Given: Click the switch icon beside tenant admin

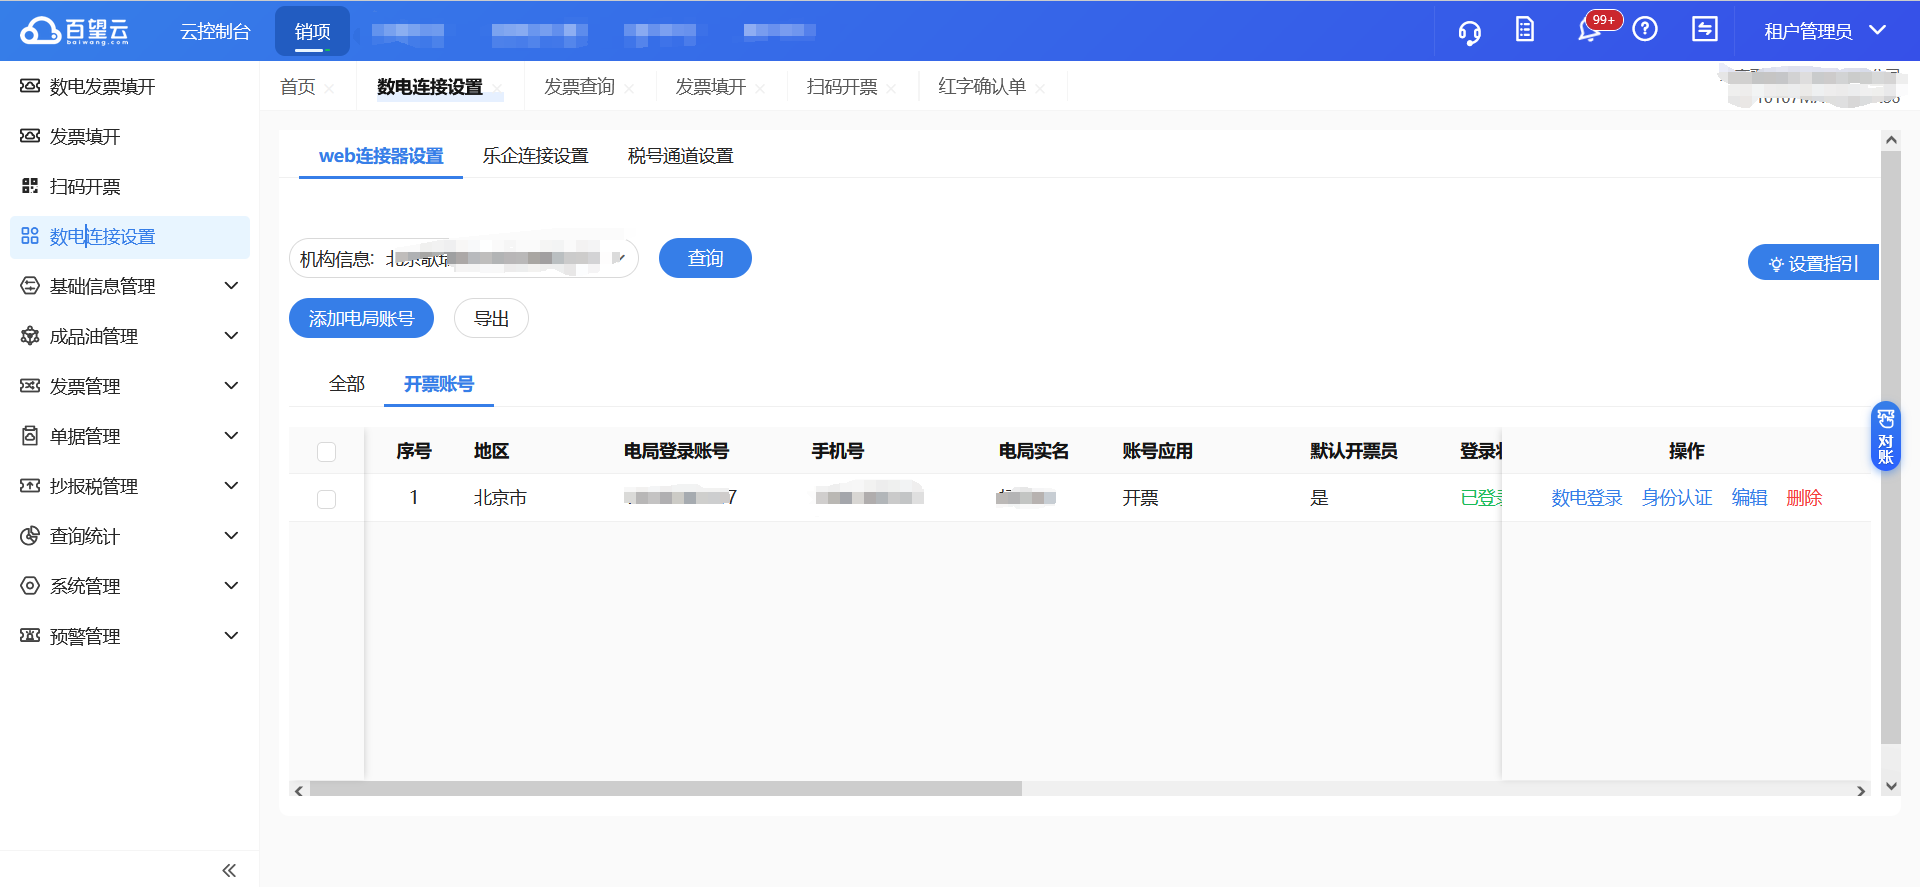Looking at the screenshot, I should [1705, 30].
